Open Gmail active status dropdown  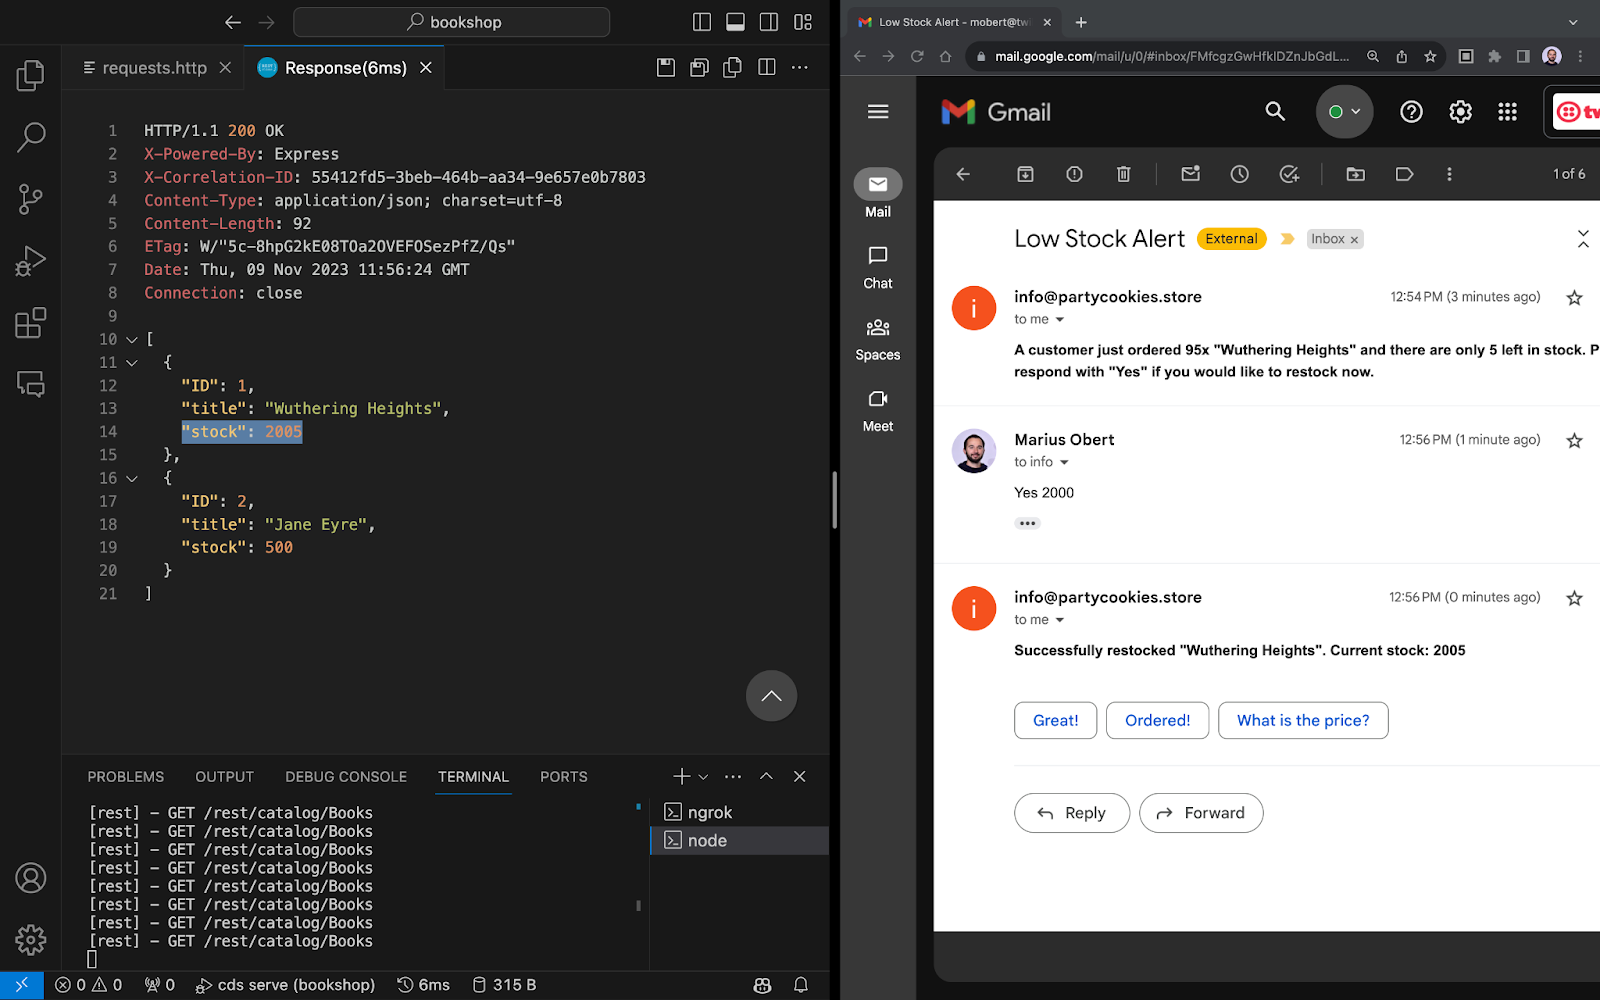pyautogui.click(x=1344, y=112)
